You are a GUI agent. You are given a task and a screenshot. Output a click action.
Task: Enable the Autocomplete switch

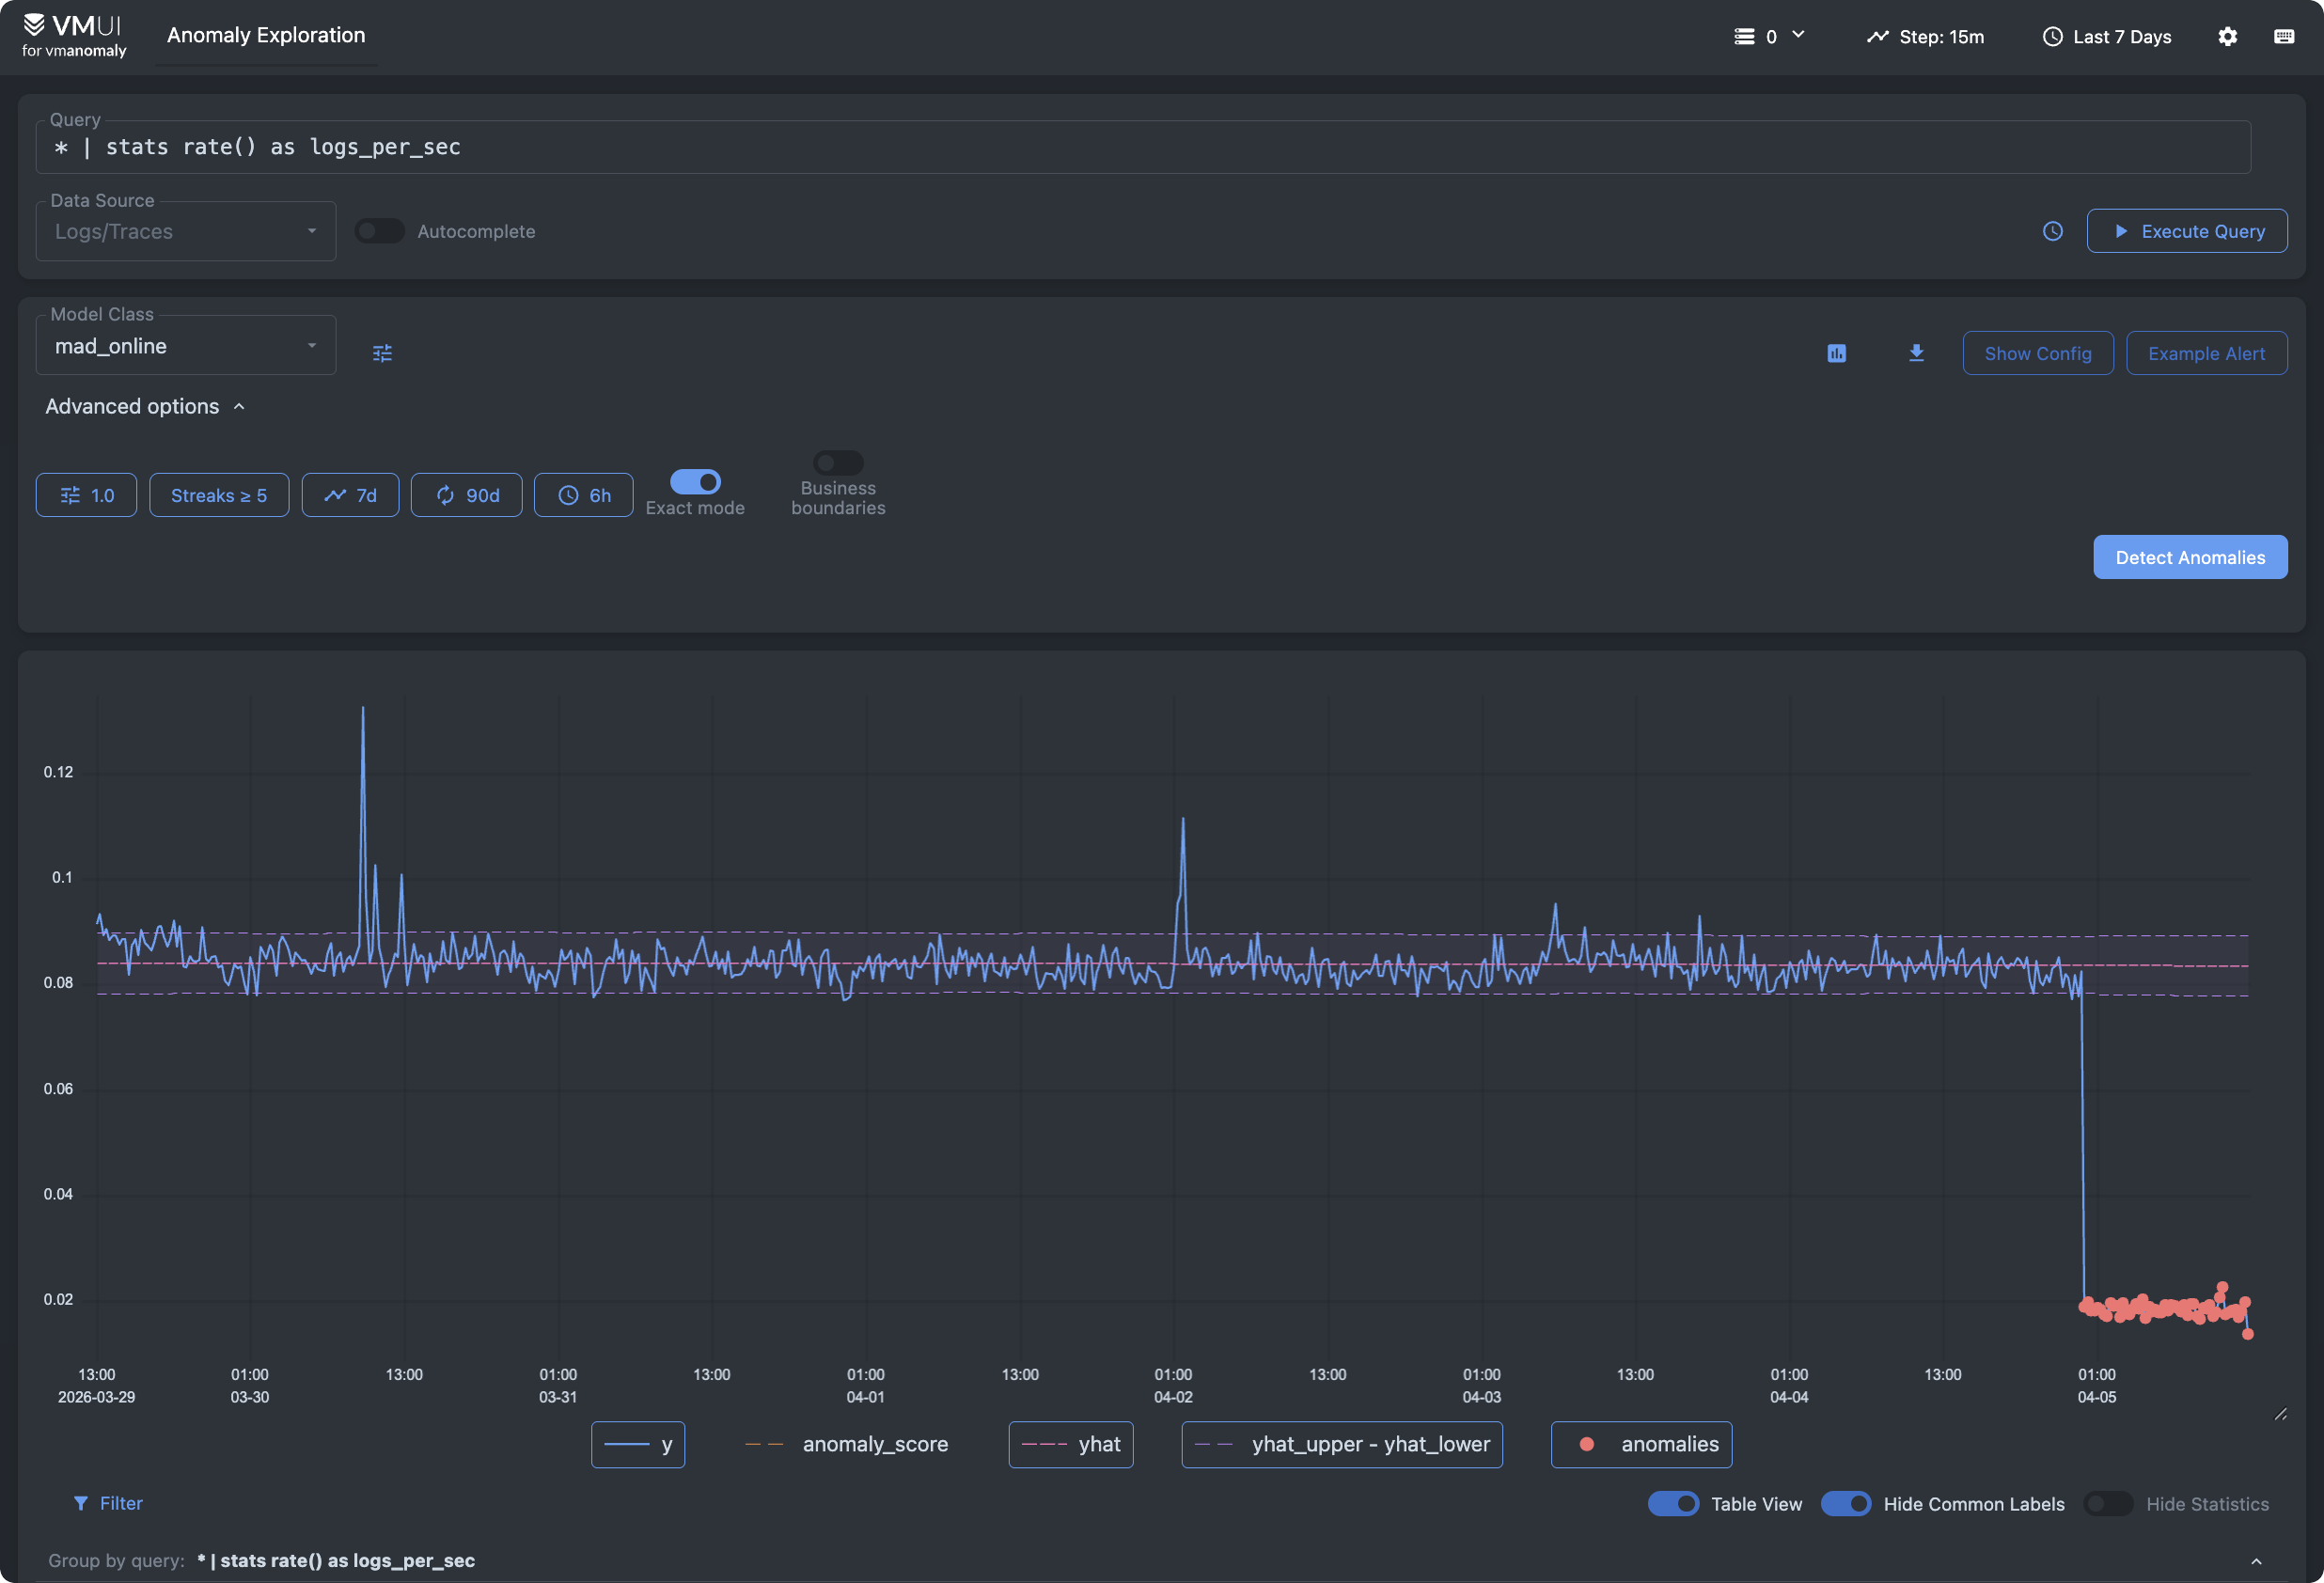pos(380,231)
